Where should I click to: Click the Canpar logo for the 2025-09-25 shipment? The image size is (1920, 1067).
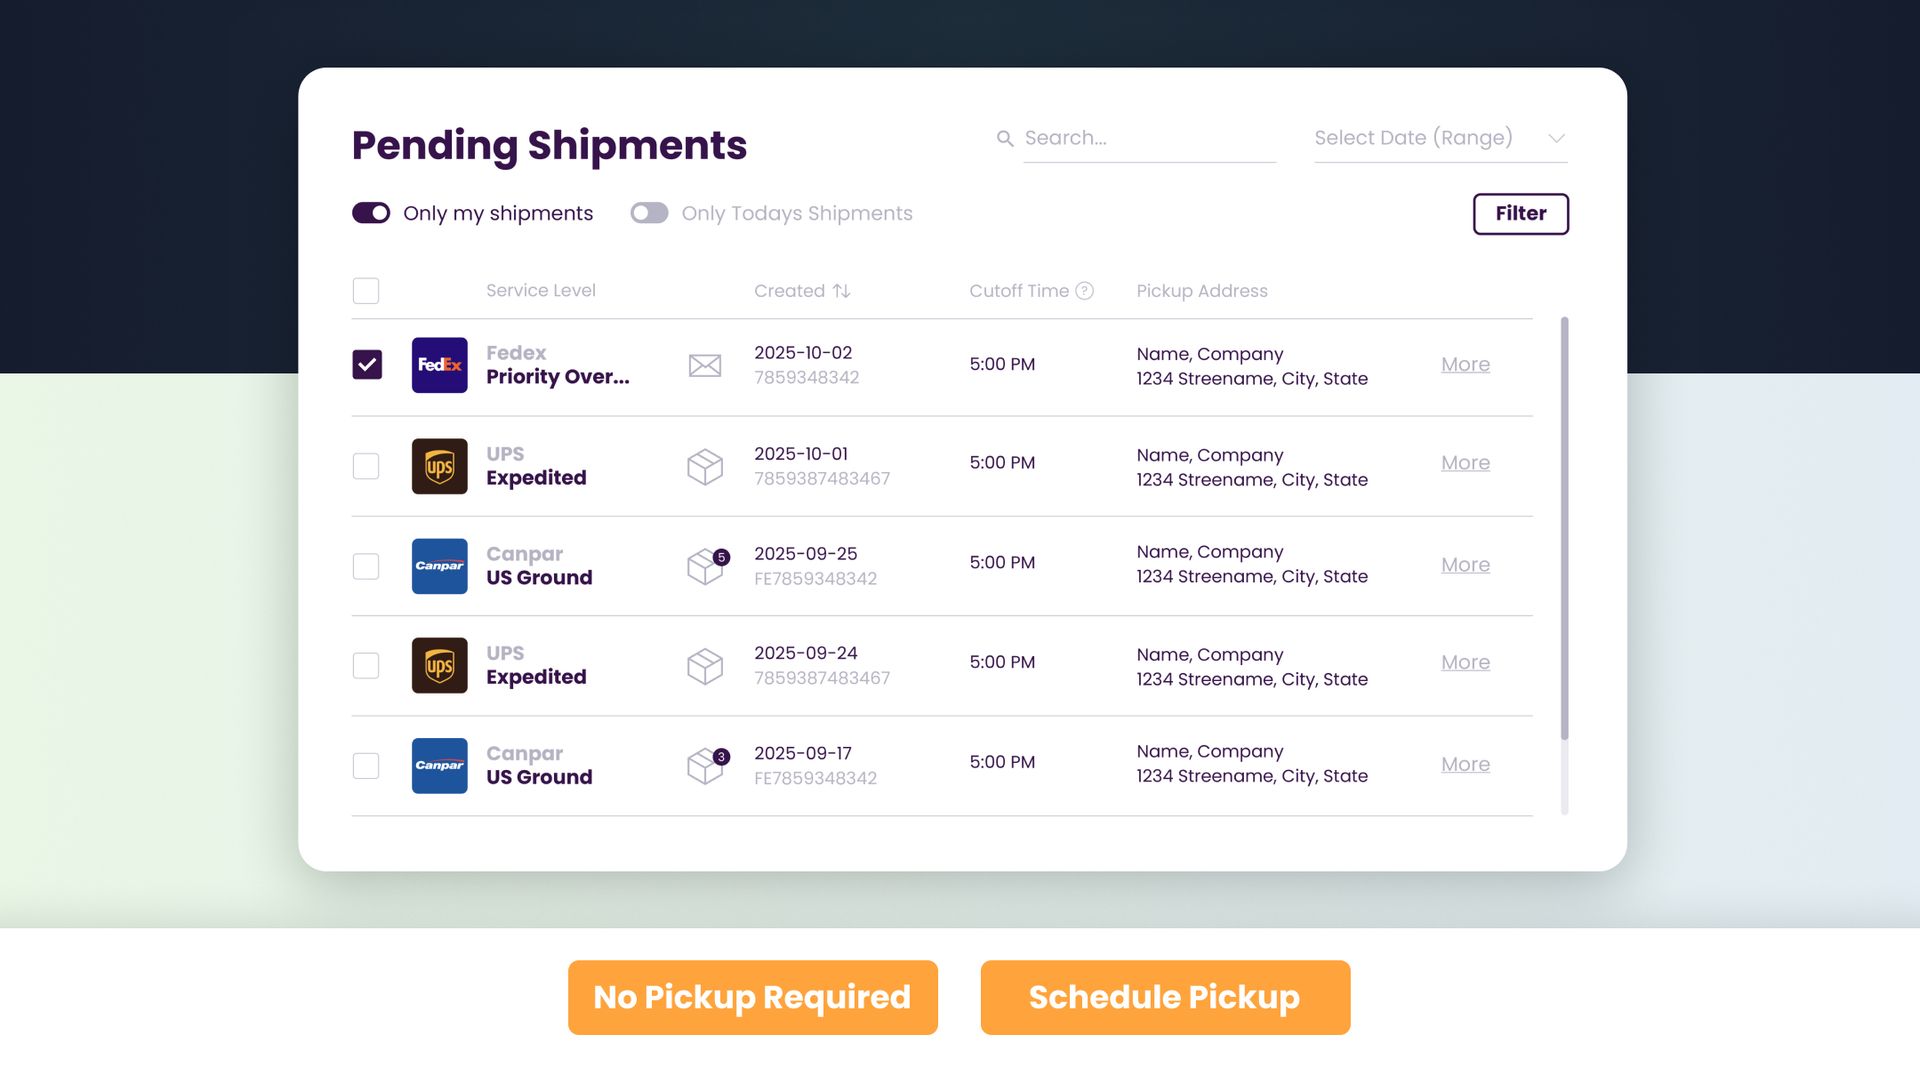439,566
